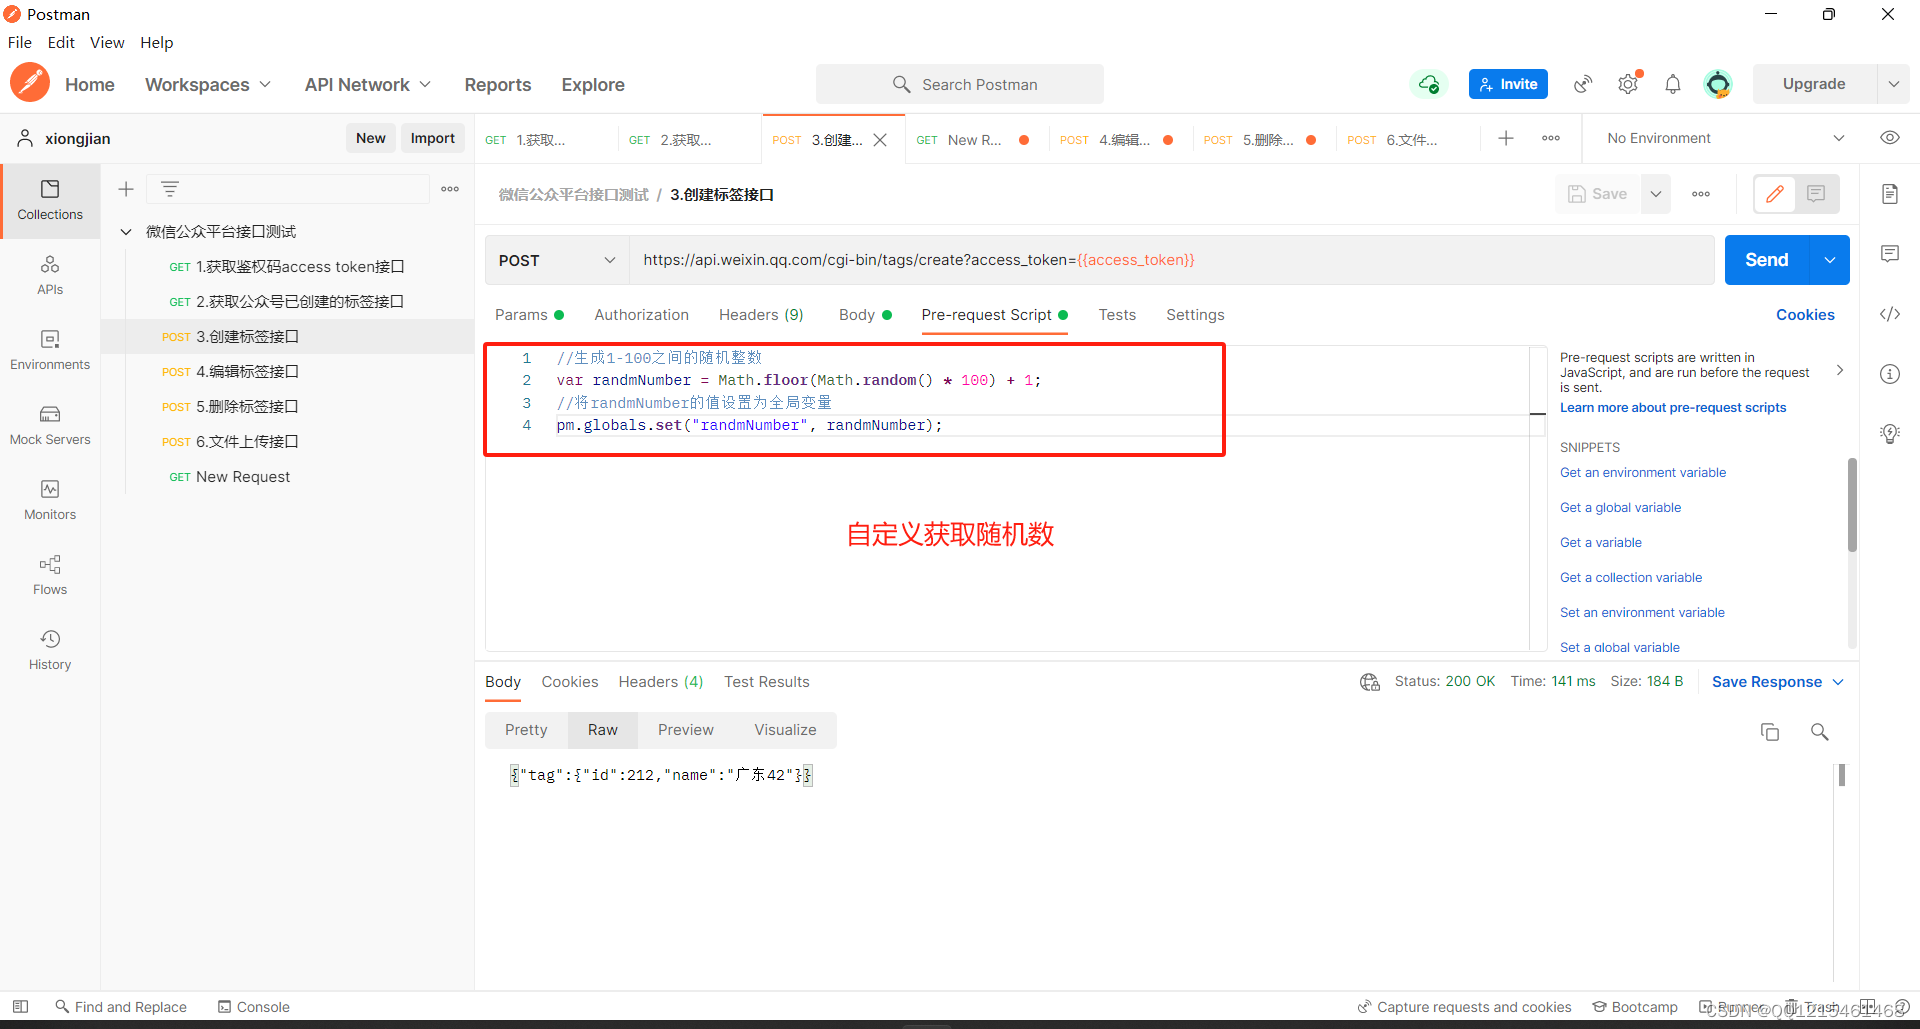The width and height of the screenshot is (1920, 1029).
Task: Expand the Send button dropdown arrow
Action: pyautogui.click(x=1830, y=260)
